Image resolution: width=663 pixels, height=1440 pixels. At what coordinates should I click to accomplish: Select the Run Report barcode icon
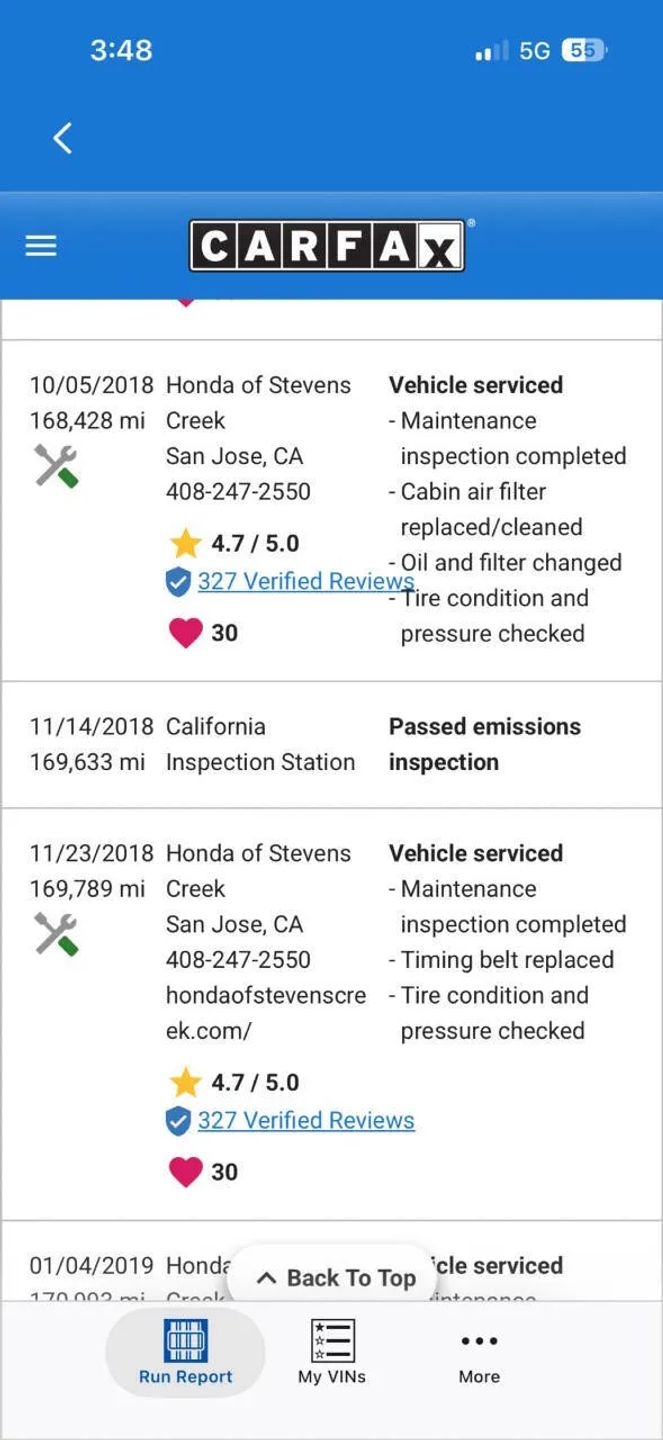[x=184, y=1341]
